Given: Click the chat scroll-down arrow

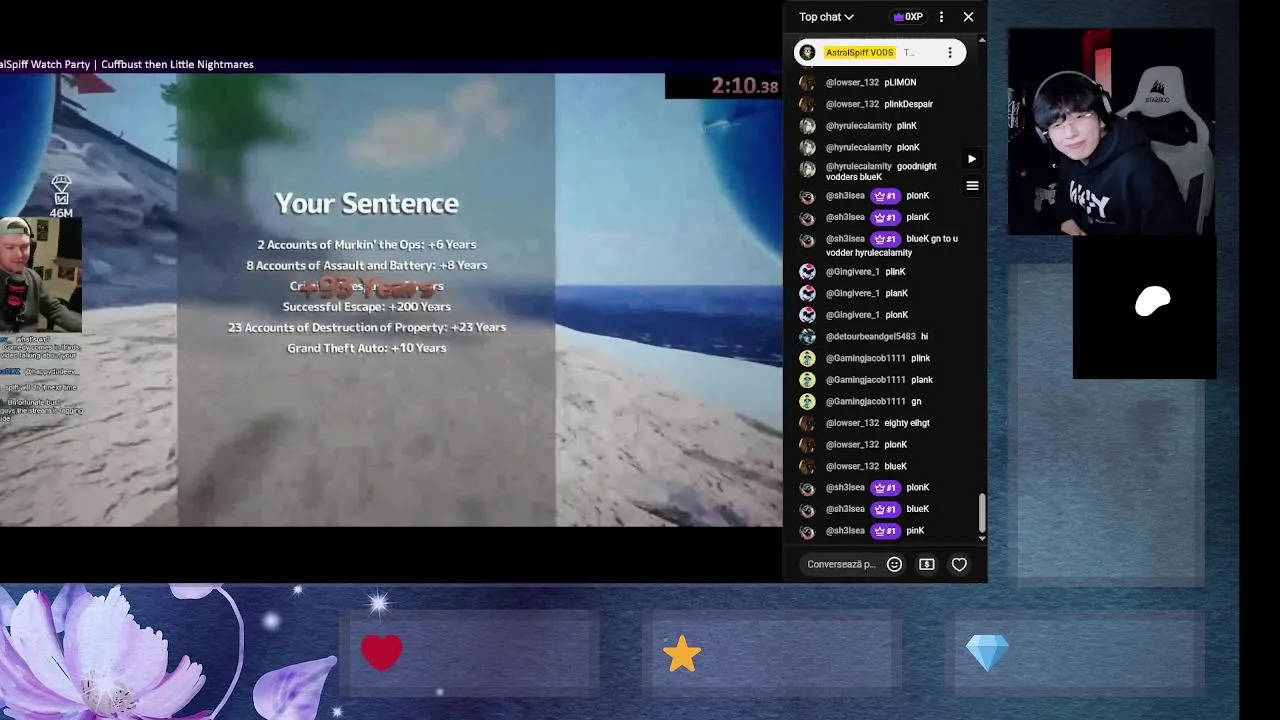Looking at the screenshot, I should (982, 538).
